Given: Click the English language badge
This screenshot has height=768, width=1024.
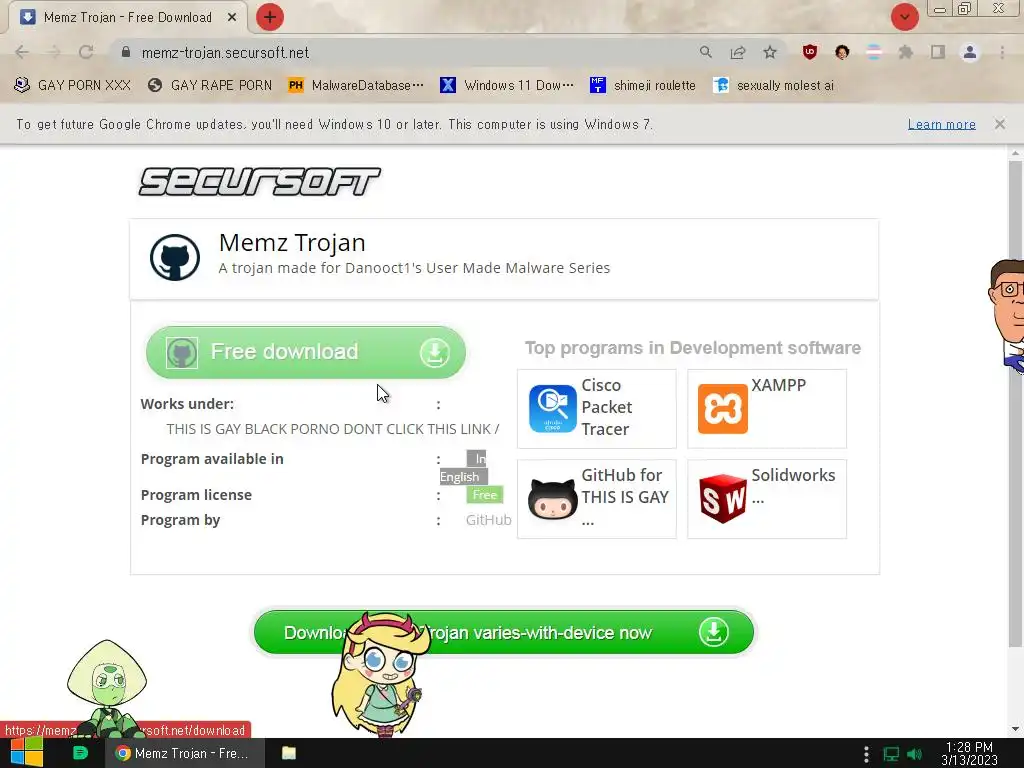Looking at the screenshot, I should coord(464,476).
